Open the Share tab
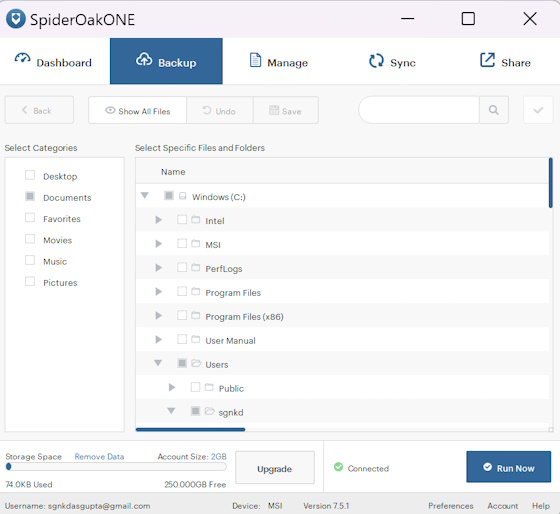The width and height of the screenshot is (560, 514). pos(505,61)
